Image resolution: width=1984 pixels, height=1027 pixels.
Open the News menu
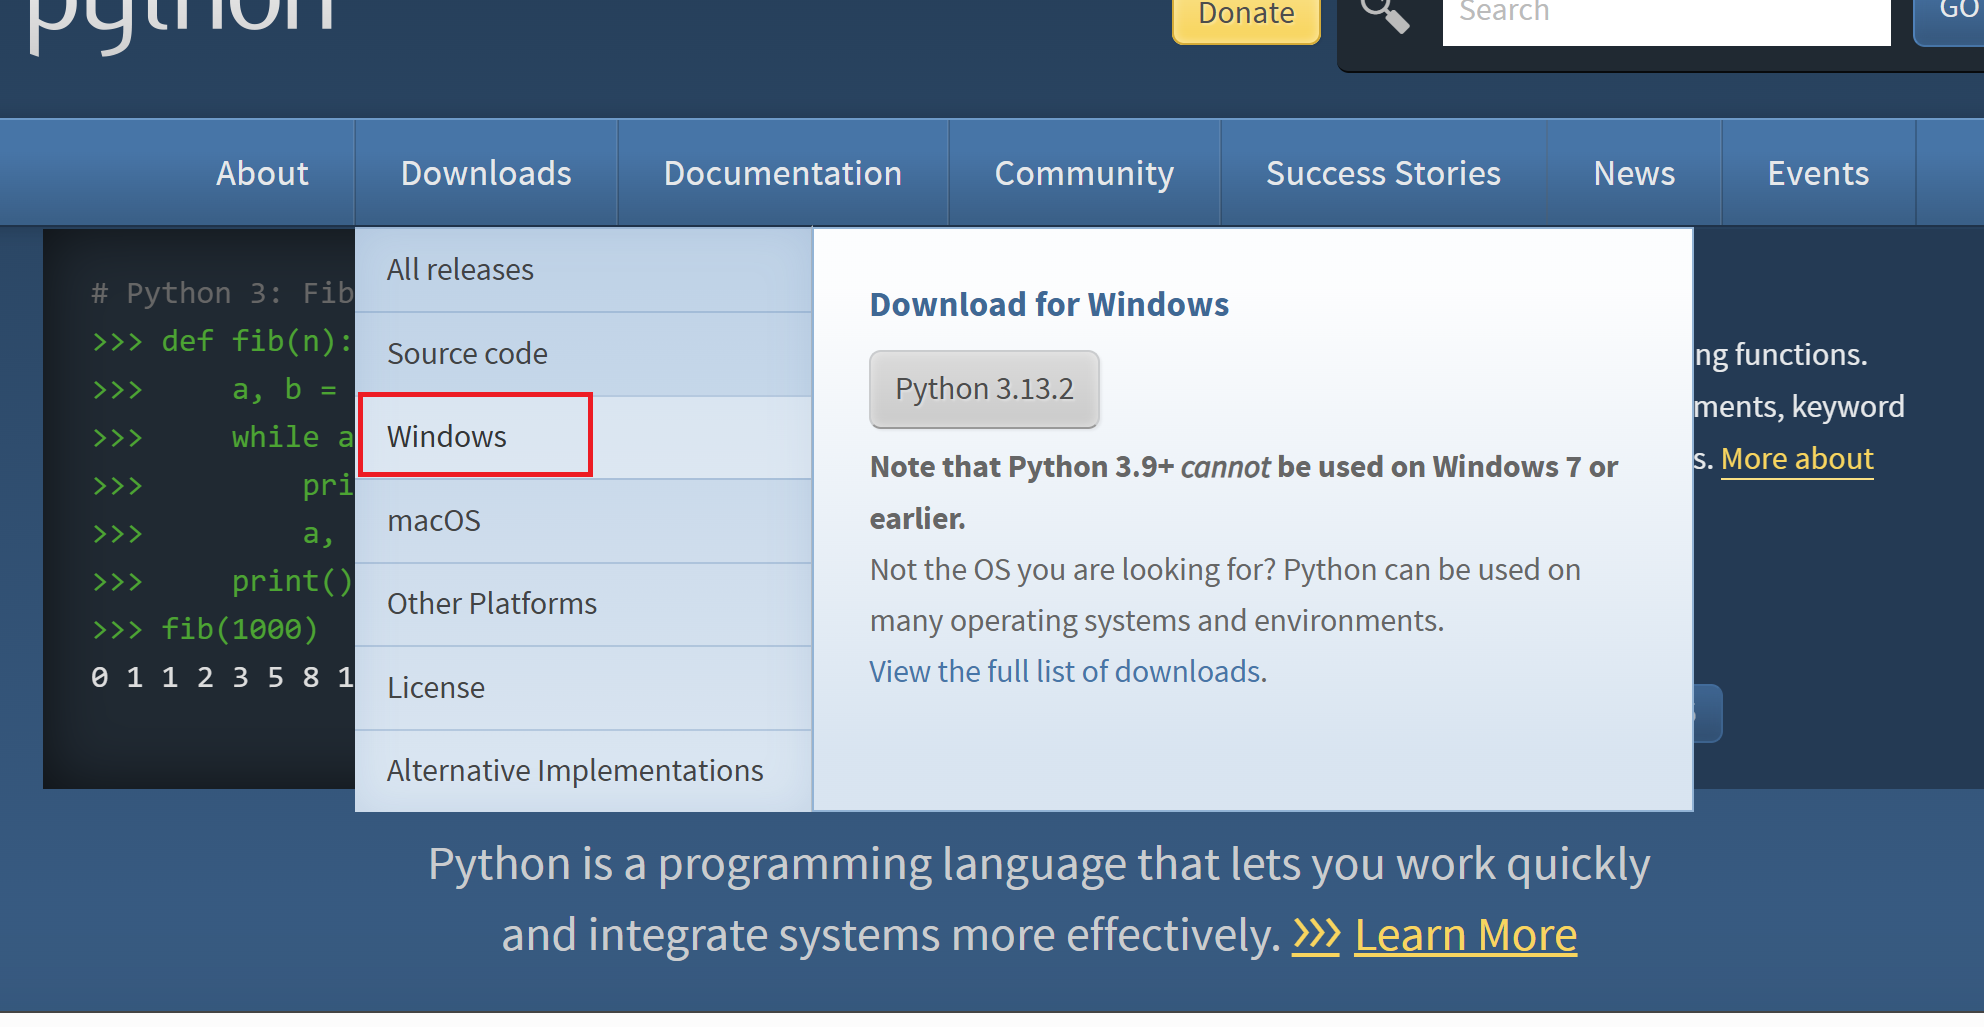point(1634,173)
